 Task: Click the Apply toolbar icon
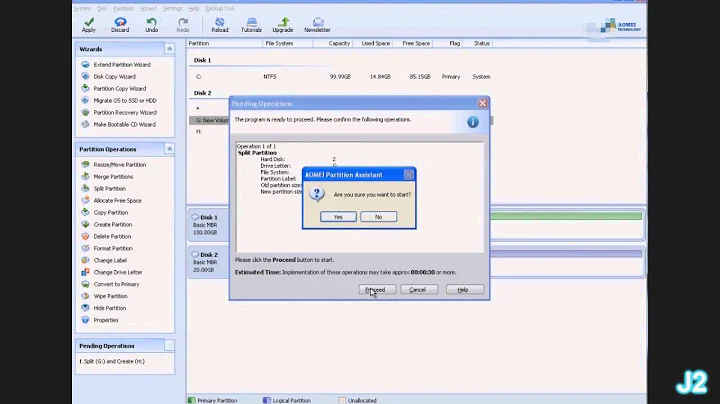coord(89,25)
